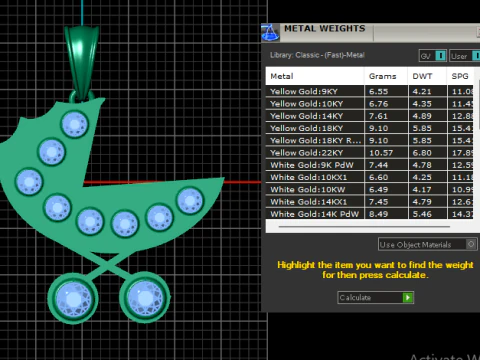
Task: Click the 4.79 DWT value
Action: 422,202
